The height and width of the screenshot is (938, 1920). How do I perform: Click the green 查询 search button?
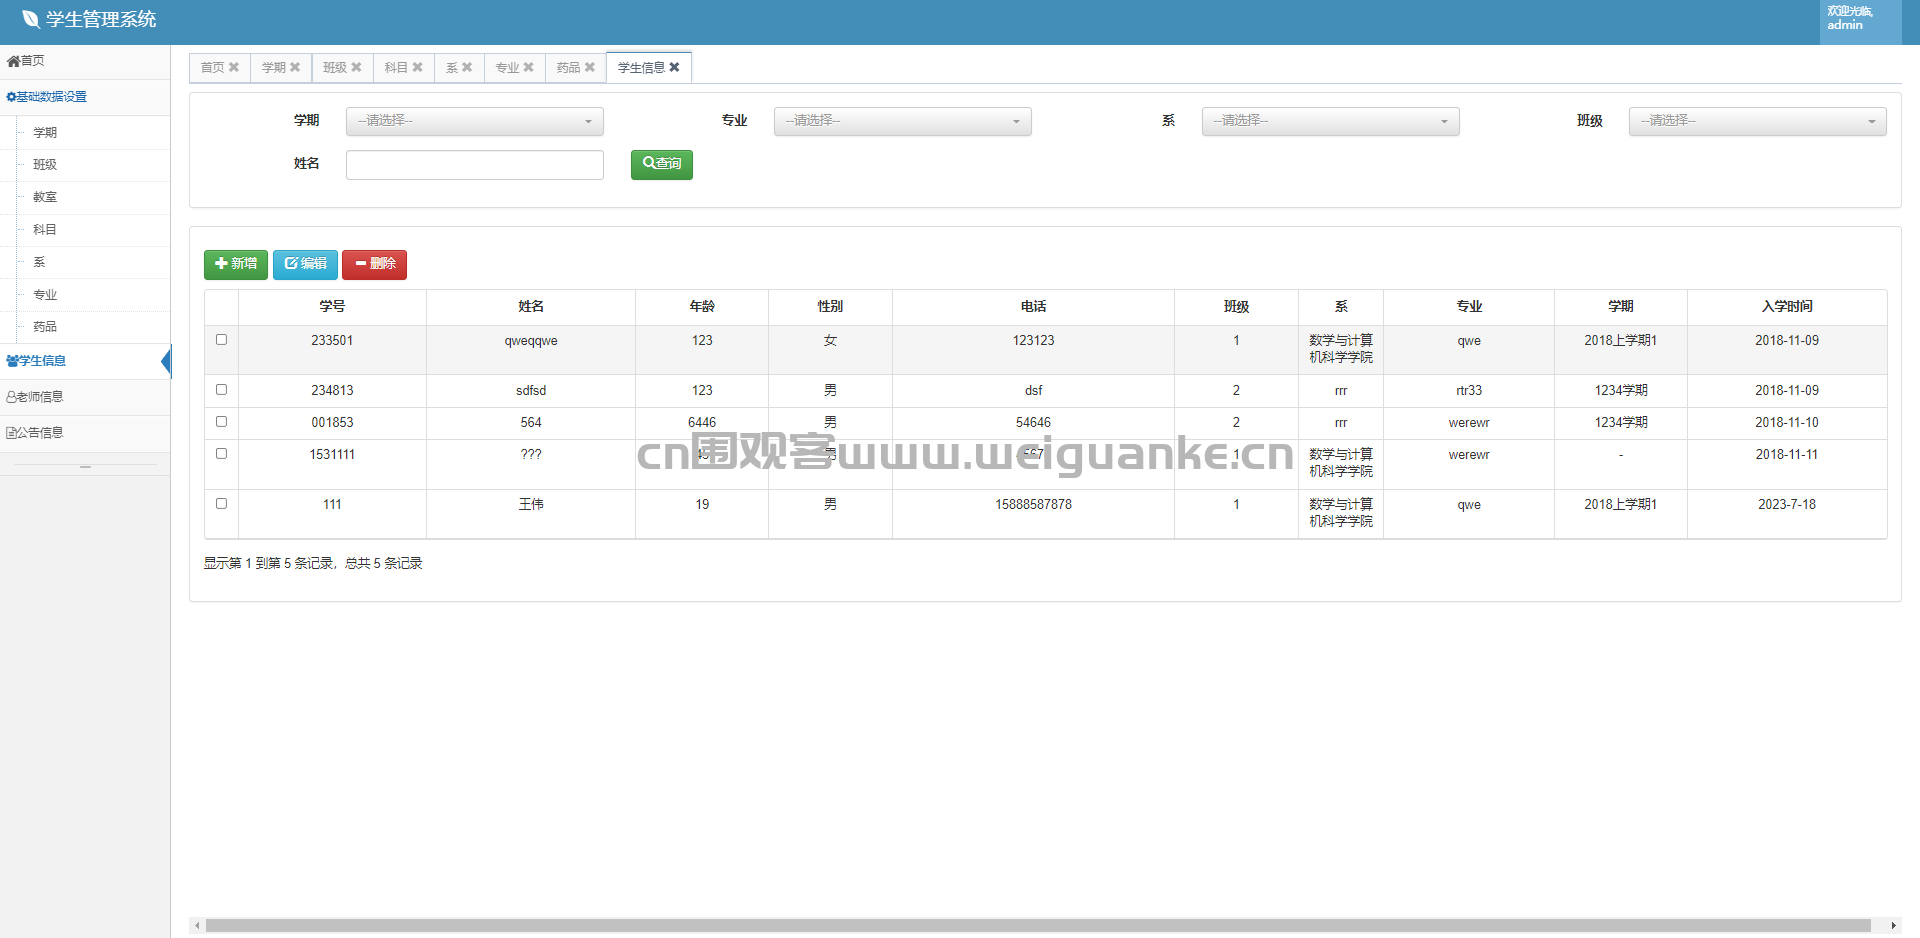661,164
